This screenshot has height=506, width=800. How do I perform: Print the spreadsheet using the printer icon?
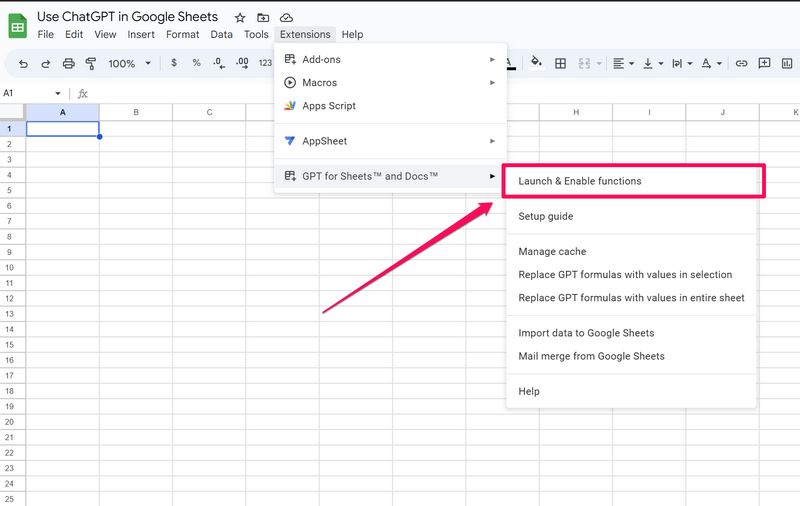coord(68,63)
